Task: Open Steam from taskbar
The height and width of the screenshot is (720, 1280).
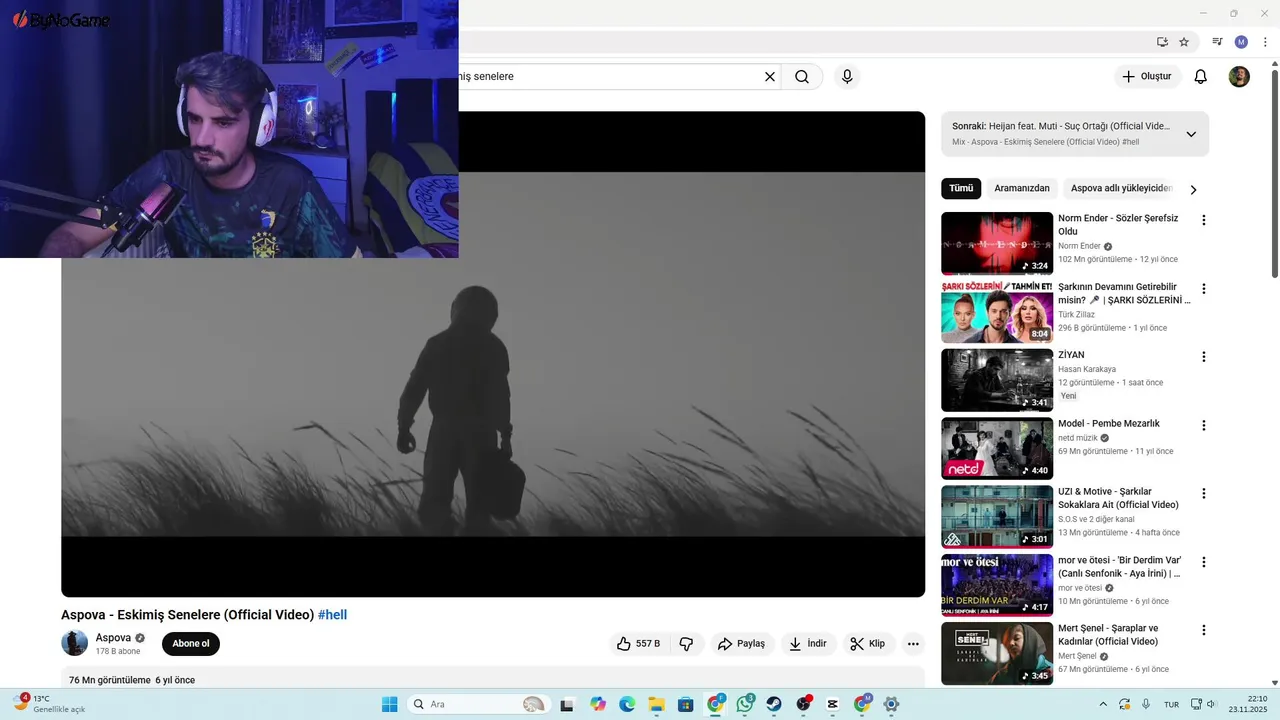Action: point(774,704)
